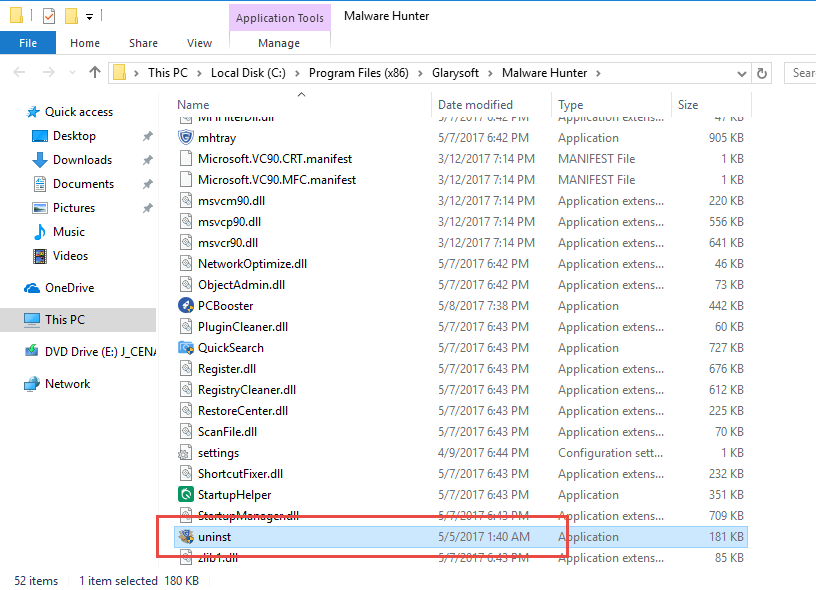Screen dimensions: 816x590
Task: Select the RestoreCenter.dll file name
Action: 243,411
